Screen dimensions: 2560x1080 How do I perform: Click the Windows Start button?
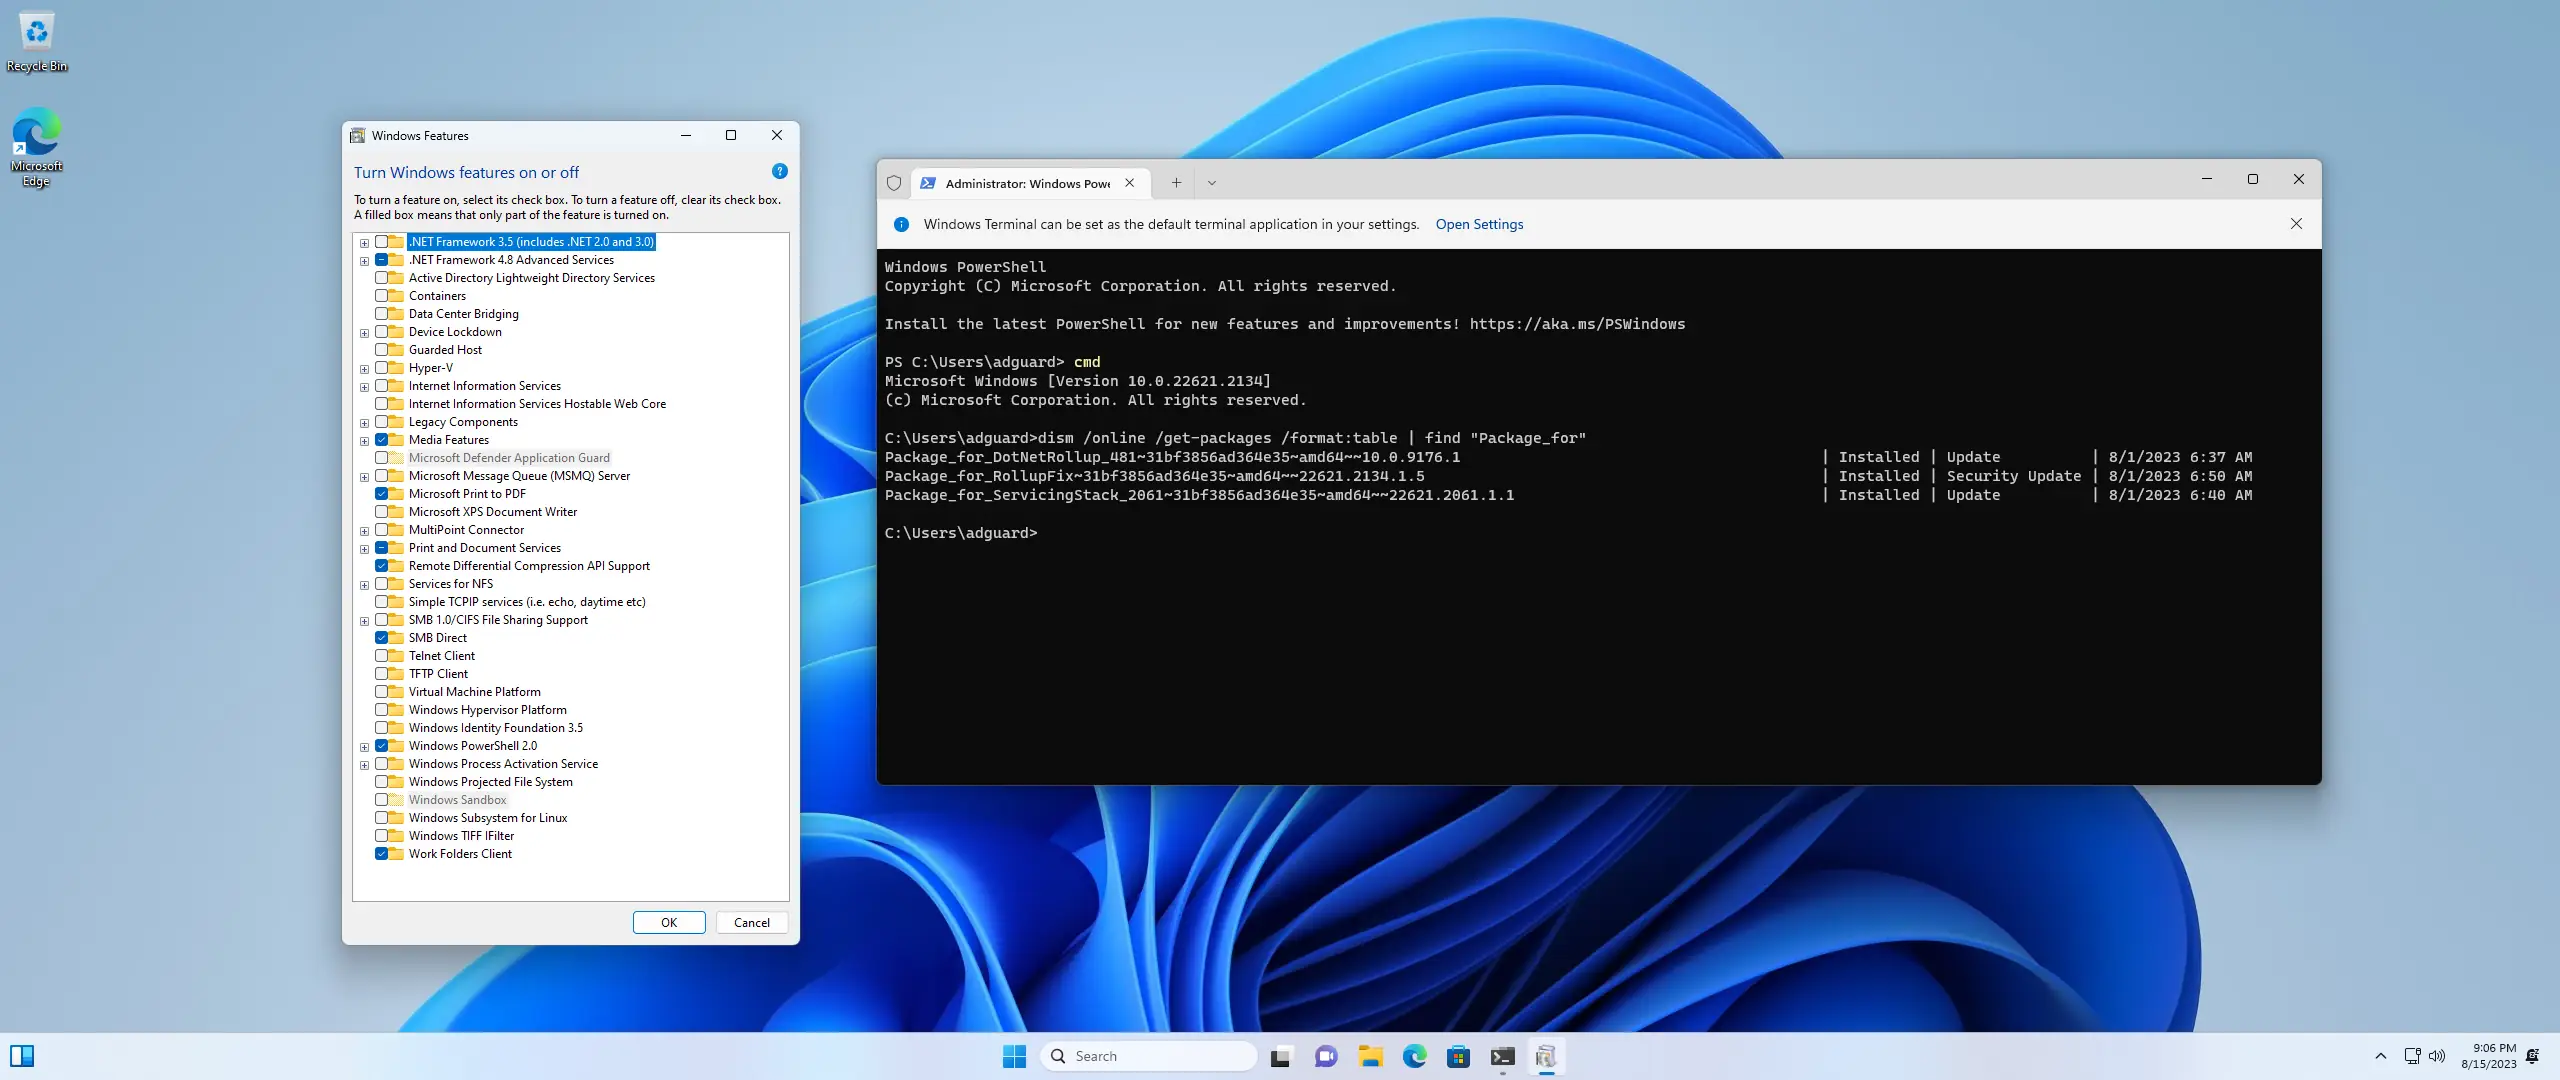click(x=1014, y=1056)
